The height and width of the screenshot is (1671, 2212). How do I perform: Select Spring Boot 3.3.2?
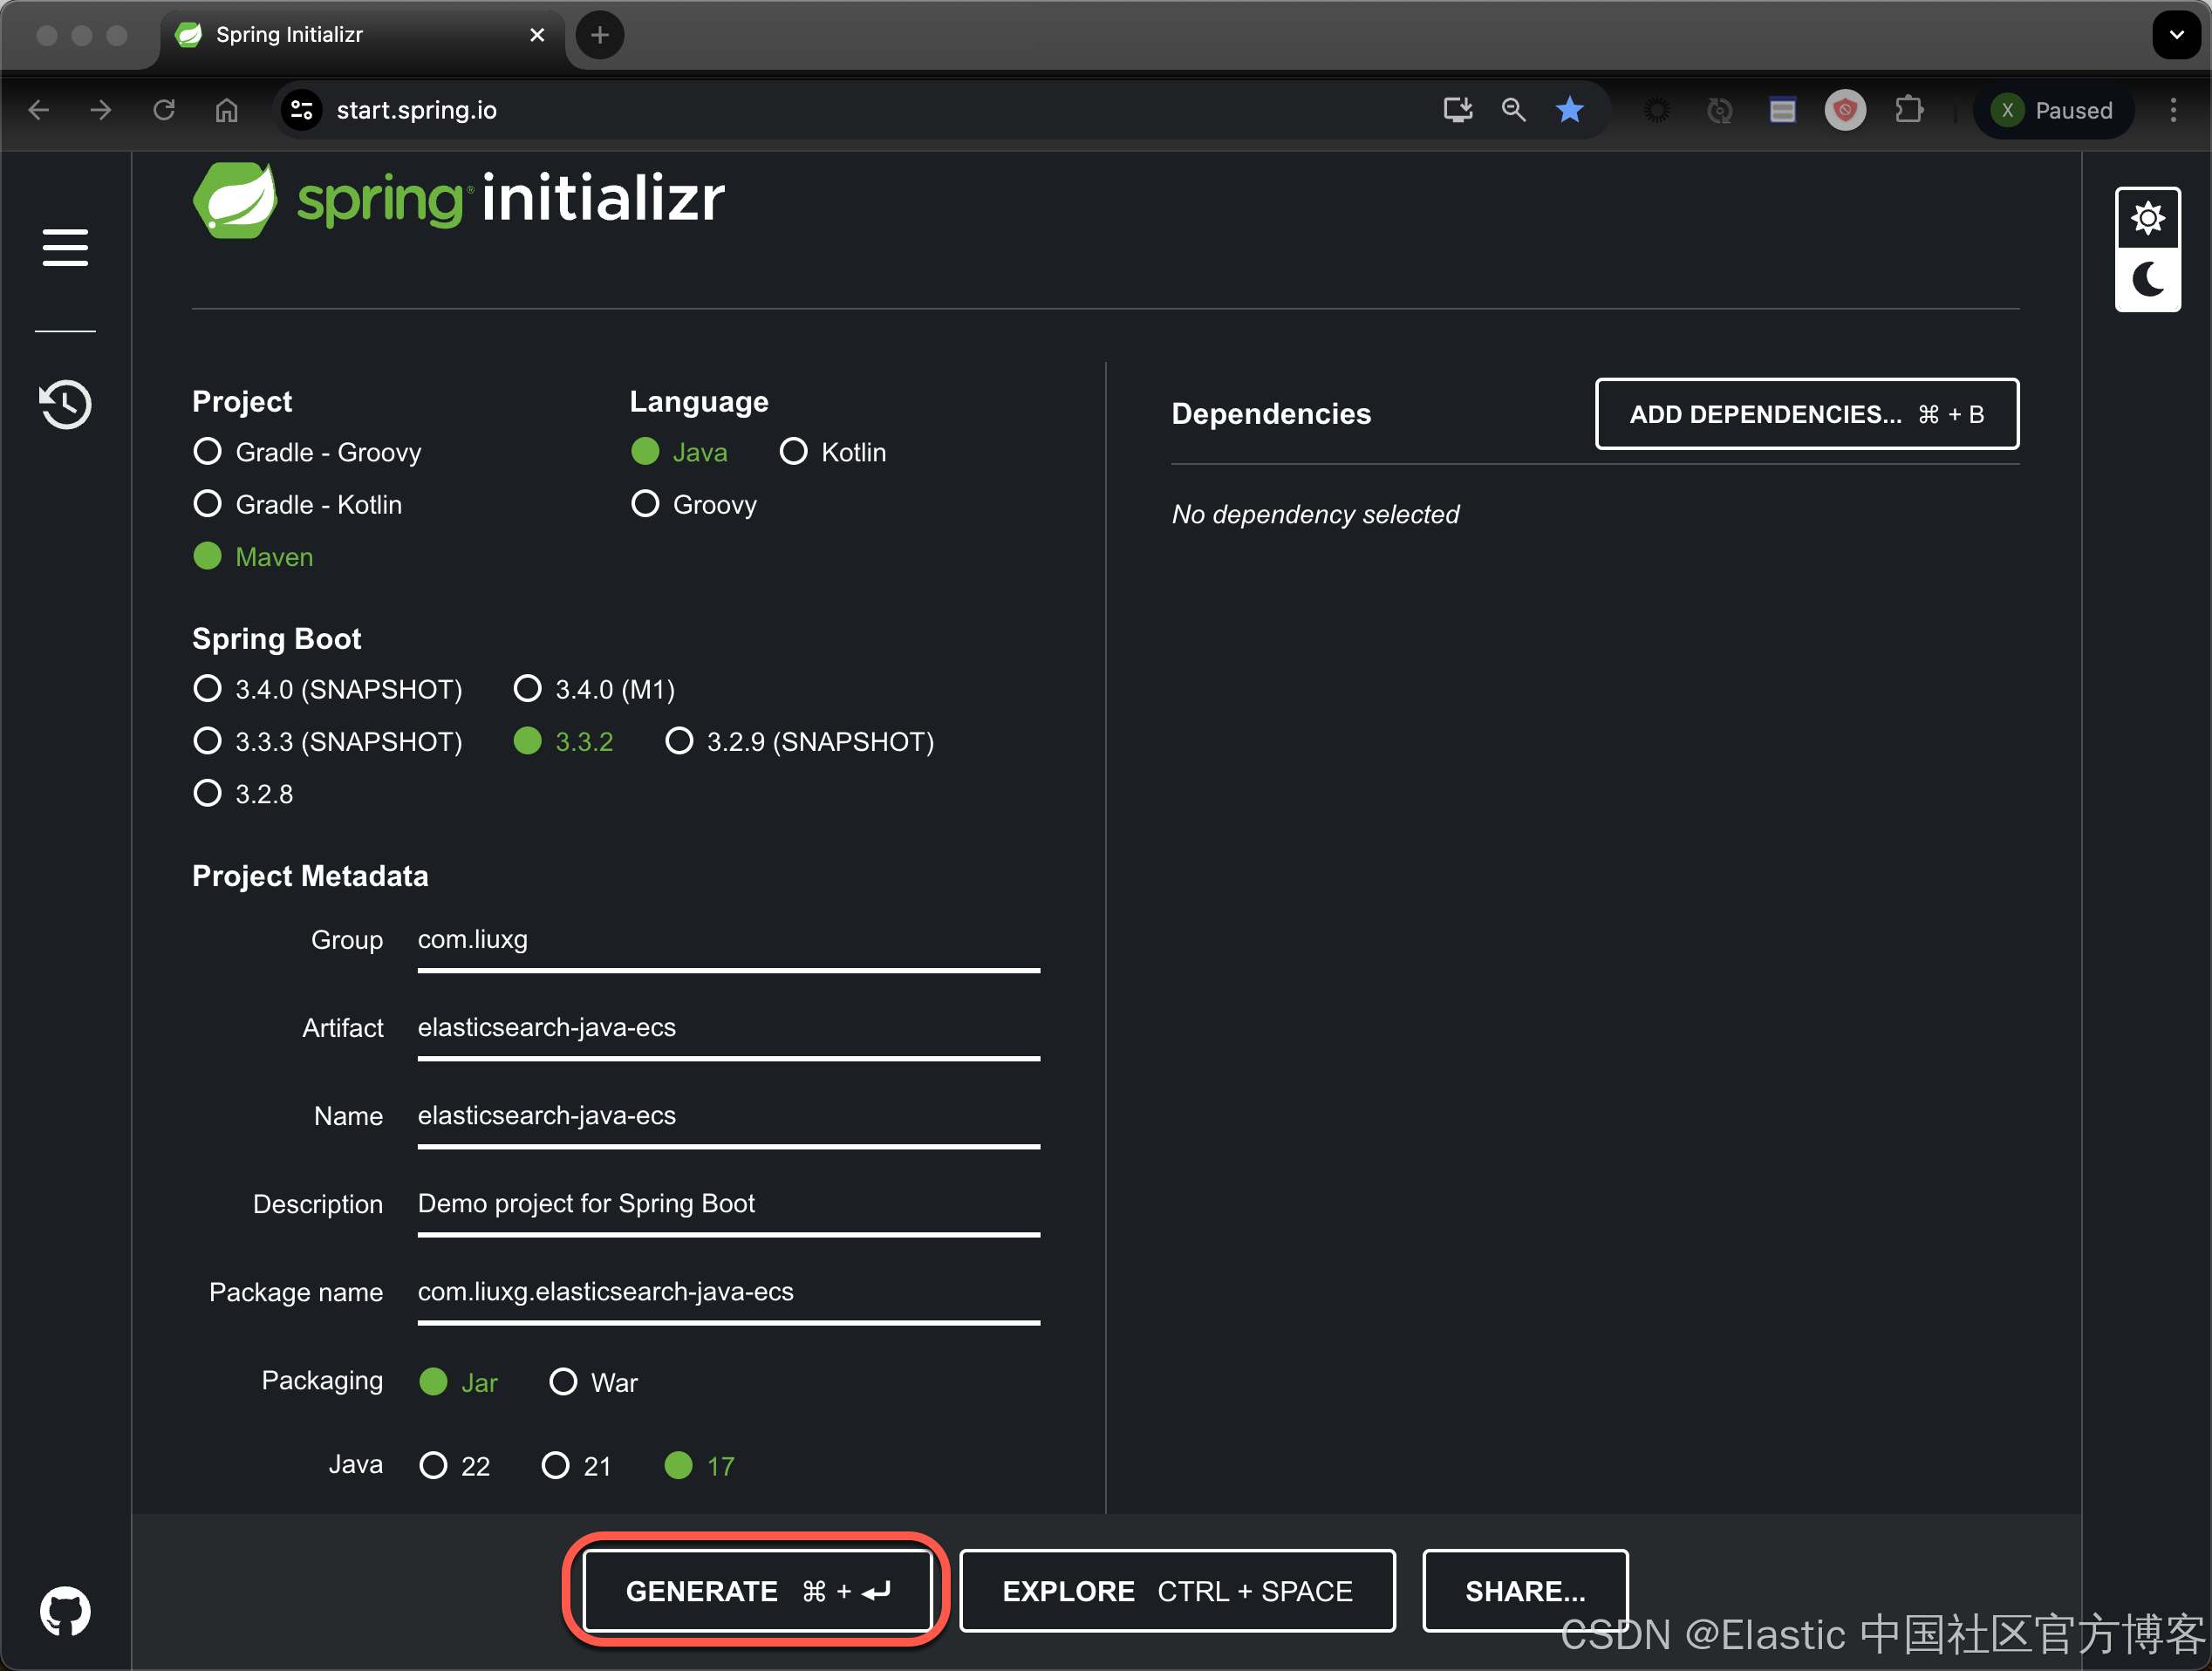point(563,741)
